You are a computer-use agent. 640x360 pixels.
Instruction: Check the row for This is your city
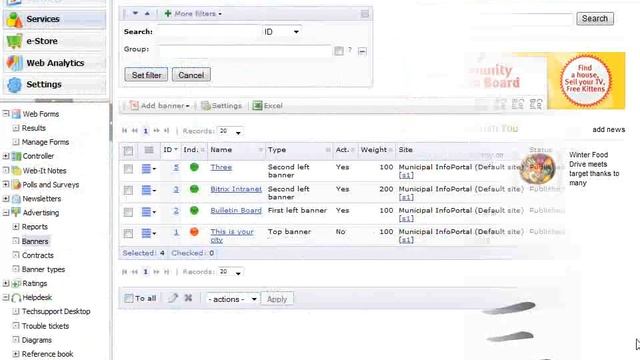tap(128, 233)
